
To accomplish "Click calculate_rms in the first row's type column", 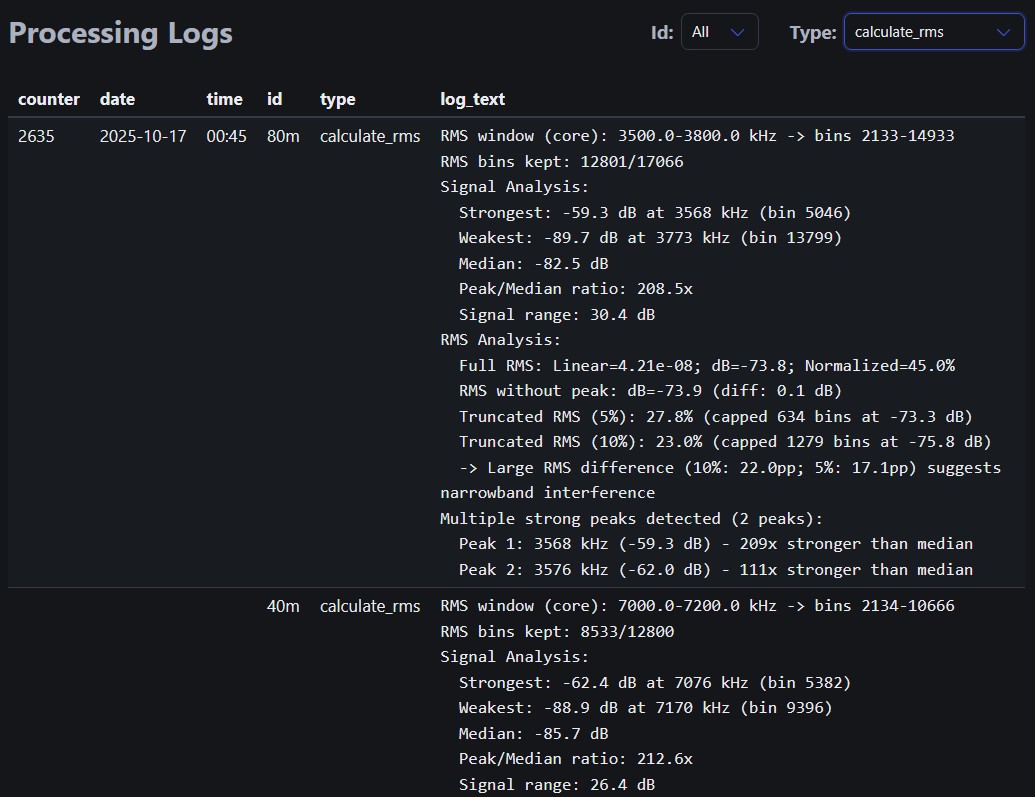I will [x=370, y=136].
